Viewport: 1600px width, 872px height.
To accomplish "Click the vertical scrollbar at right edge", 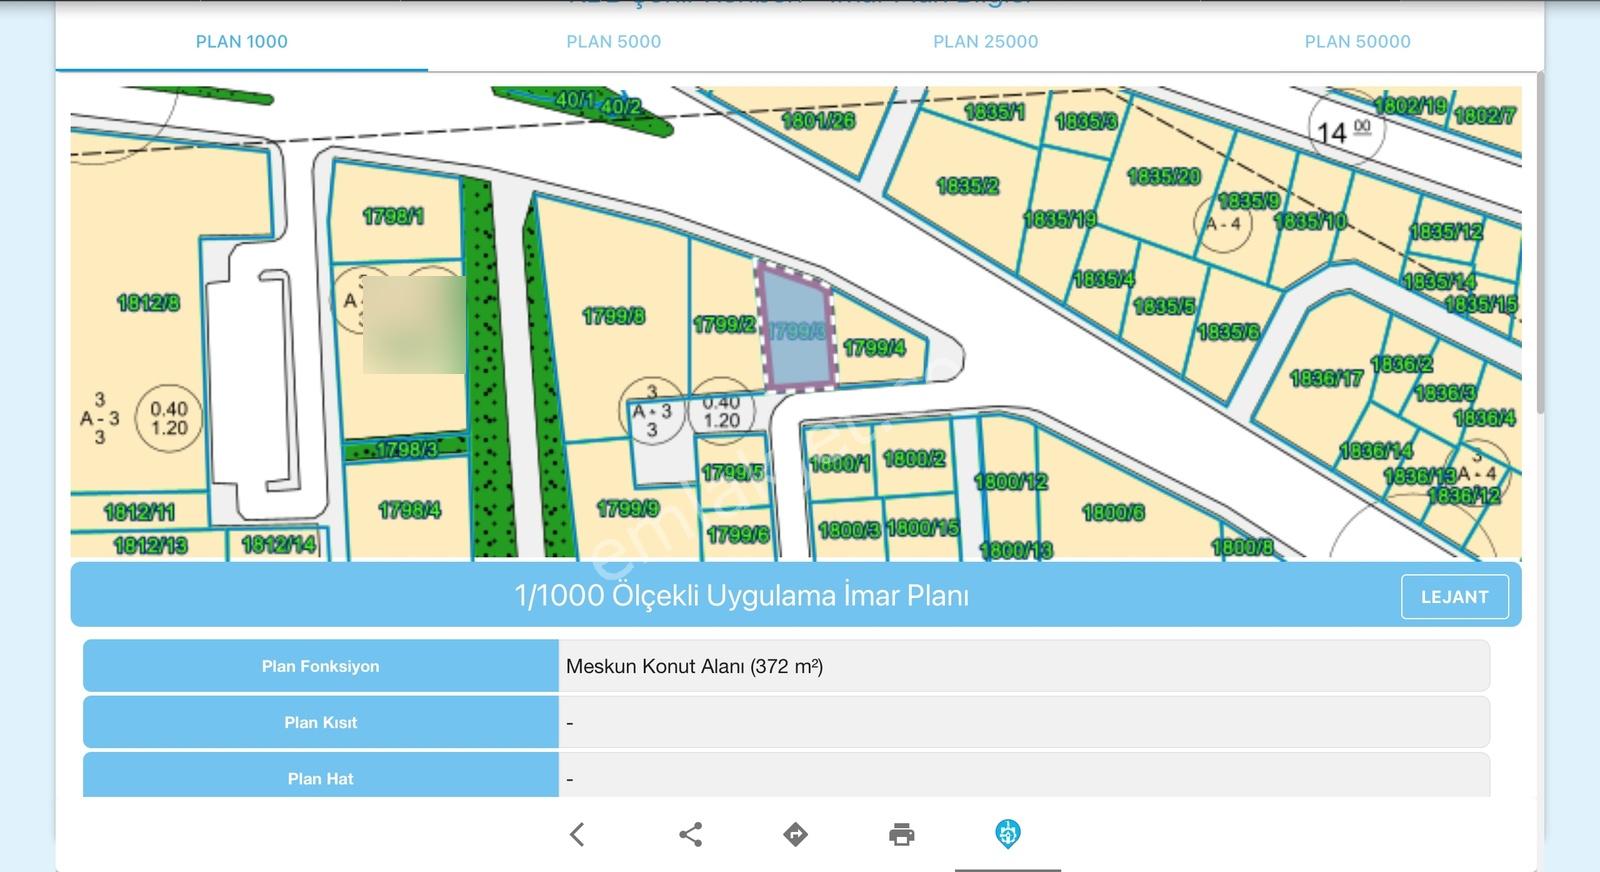I will pos(1540,240).
